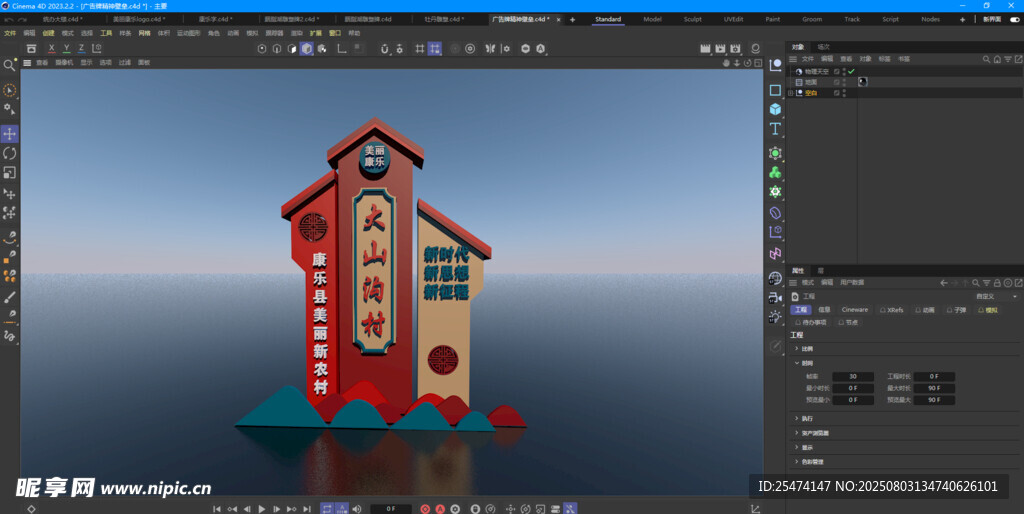Open the 文件 menu in main menu bar

click(10, 33)
